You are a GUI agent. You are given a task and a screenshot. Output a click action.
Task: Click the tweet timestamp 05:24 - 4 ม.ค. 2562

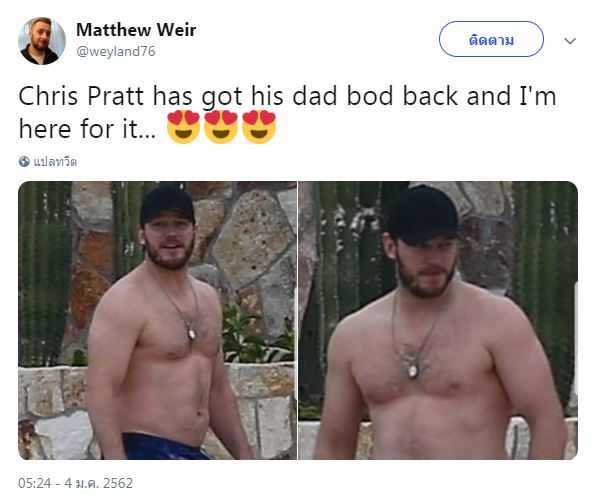(76, 483)
